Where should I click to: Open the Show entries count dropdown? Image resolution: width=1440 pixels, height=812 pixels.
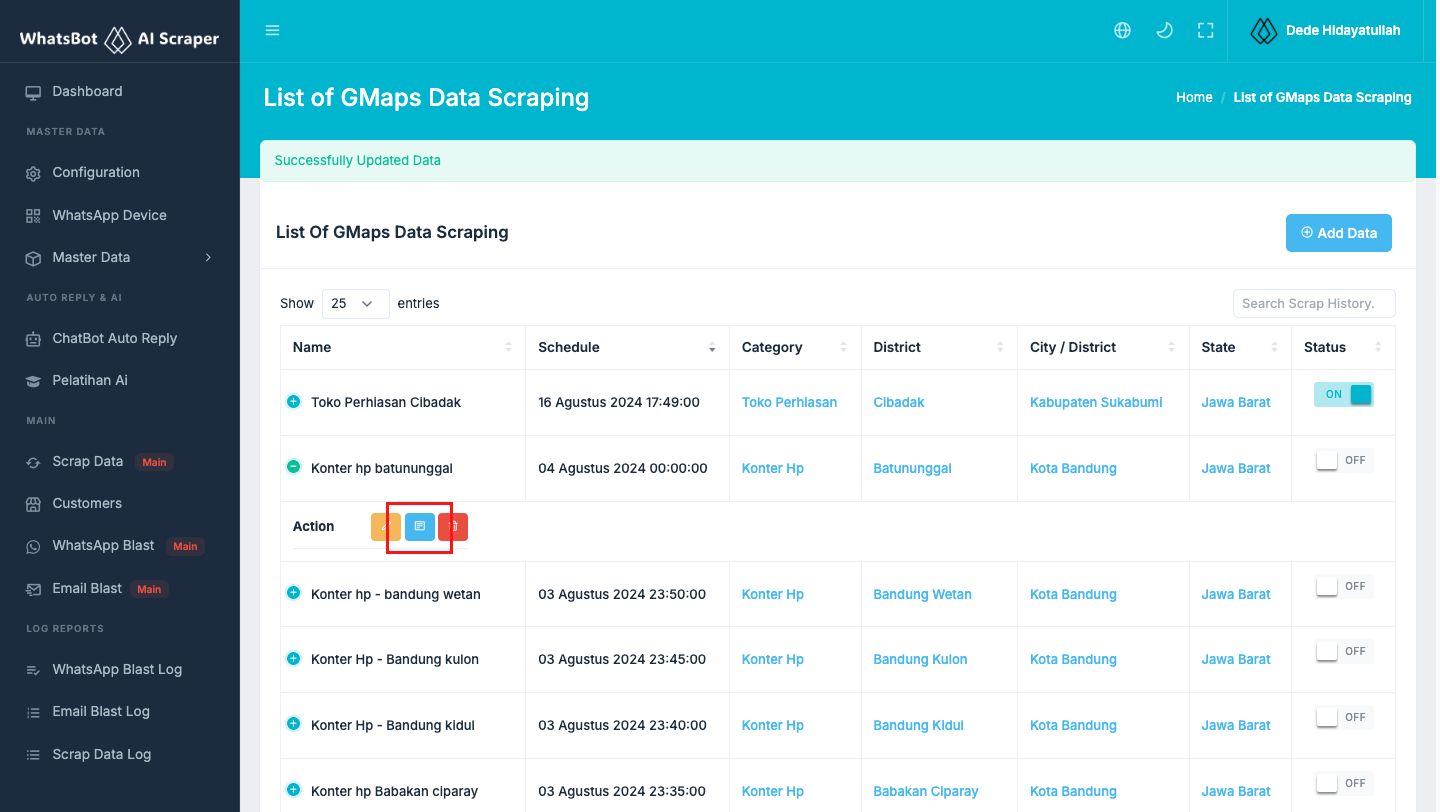point(356,303)
